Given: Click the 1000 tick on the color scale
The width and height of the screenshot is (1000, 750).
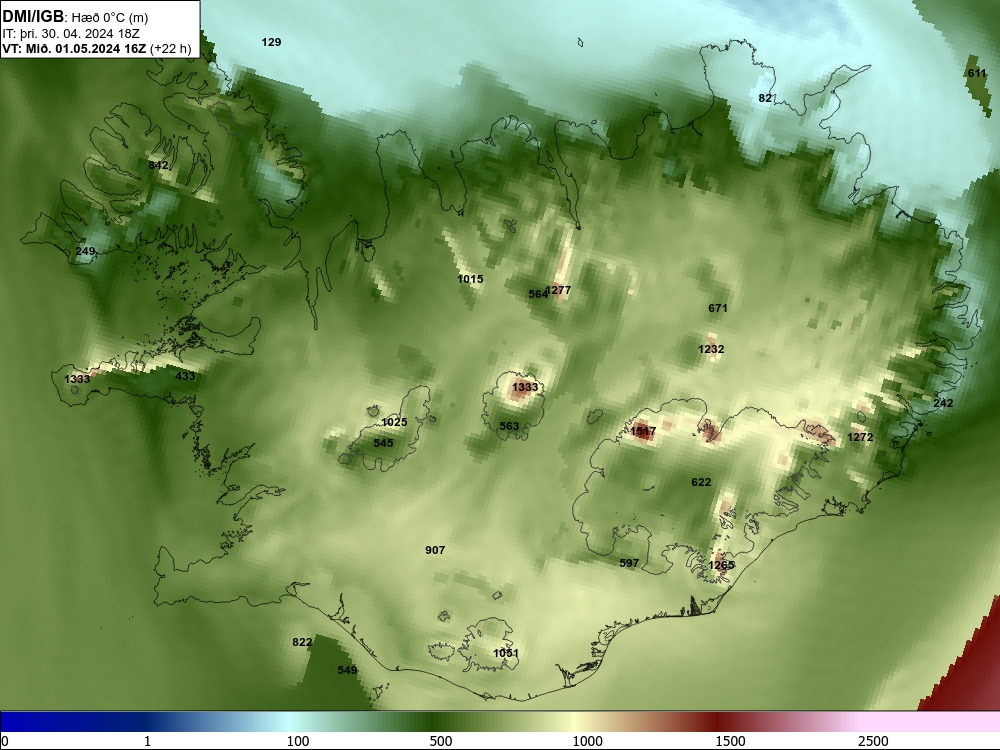Looking at the screenshot, I should [587, 741].
